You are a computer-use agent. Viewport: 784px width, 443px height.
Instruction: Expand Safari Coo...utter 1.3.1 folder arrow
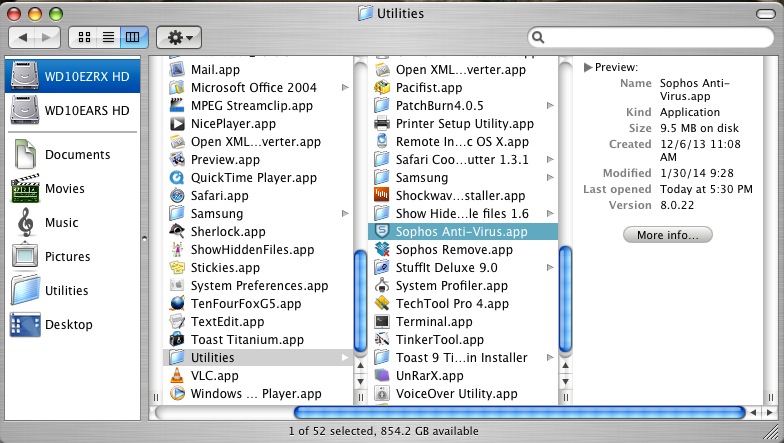coord(550,160)
